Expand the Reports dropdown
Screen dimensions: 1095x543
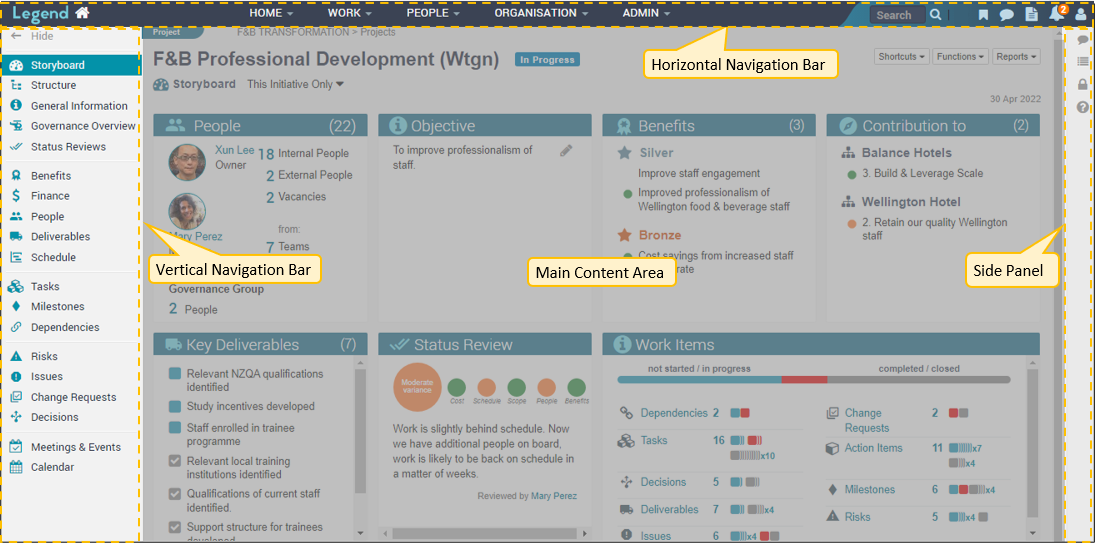1016,57
